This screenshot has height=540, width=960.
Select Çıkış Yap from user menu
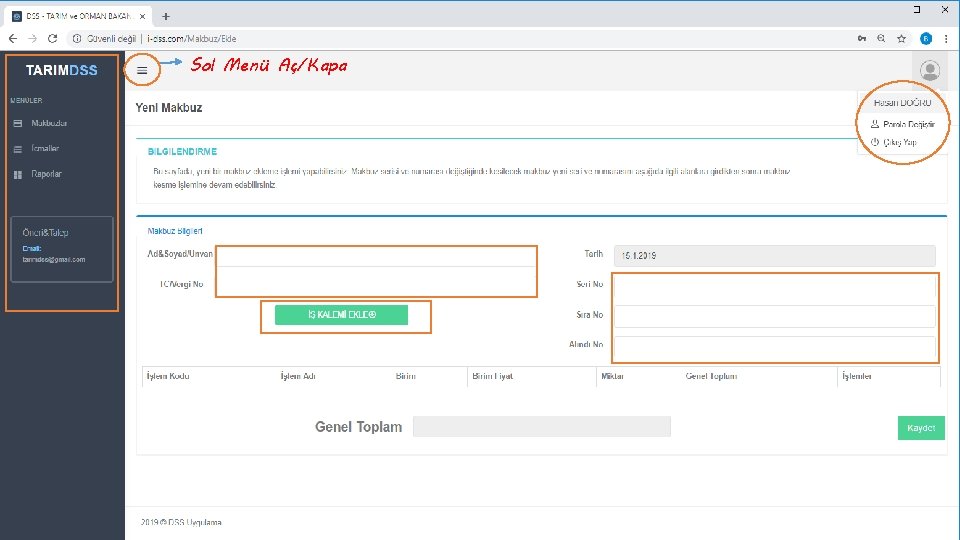point(899,142)
